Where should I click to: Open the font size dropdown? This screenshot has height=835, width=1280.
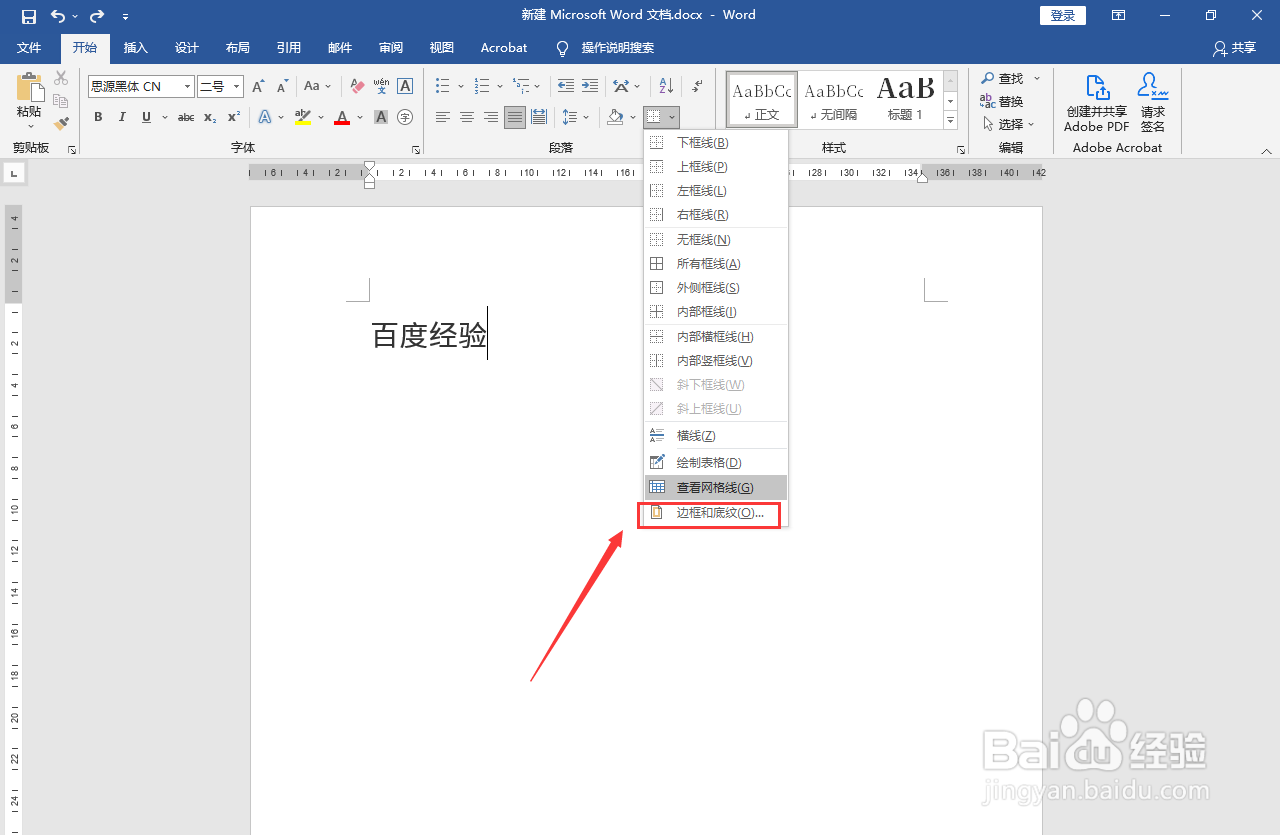pos(236,87)
